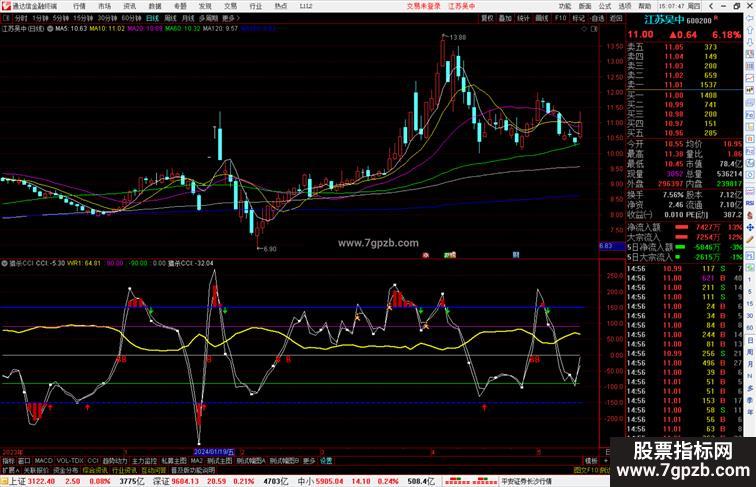Open the 交易 menu

point(230,6)
